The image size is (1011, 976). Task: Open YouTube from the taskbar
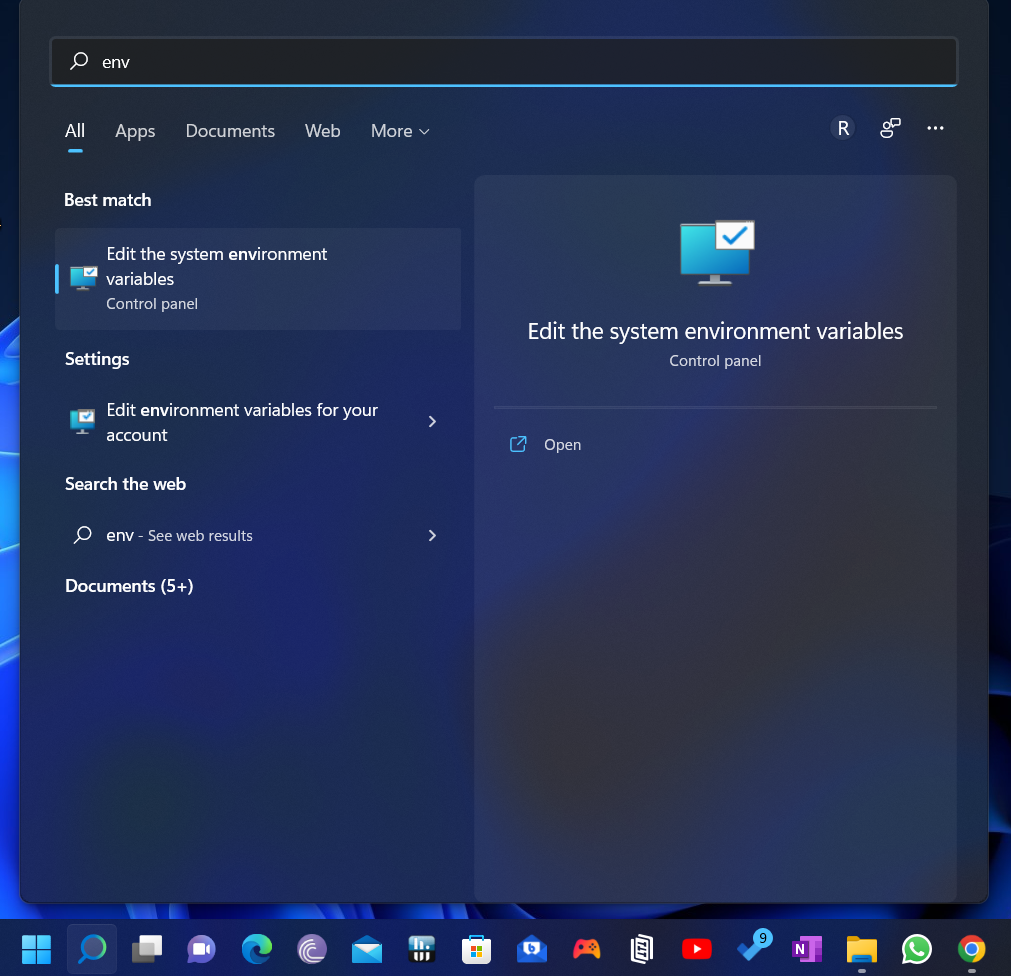696,948
